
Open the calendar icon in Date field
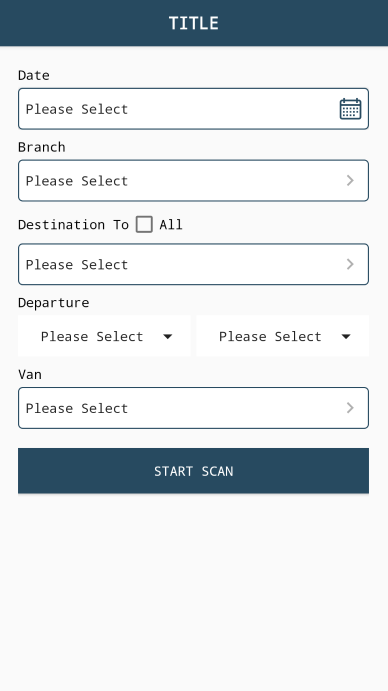(x=351, y=109)
